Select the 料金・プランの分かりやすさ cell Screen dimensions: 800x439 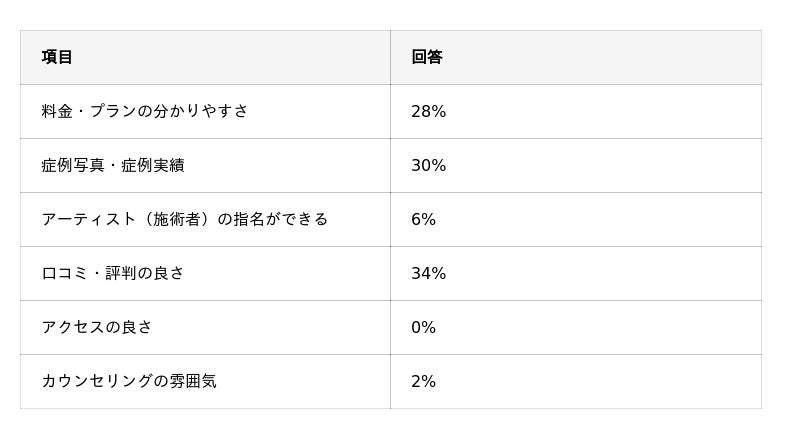(145, 111)
